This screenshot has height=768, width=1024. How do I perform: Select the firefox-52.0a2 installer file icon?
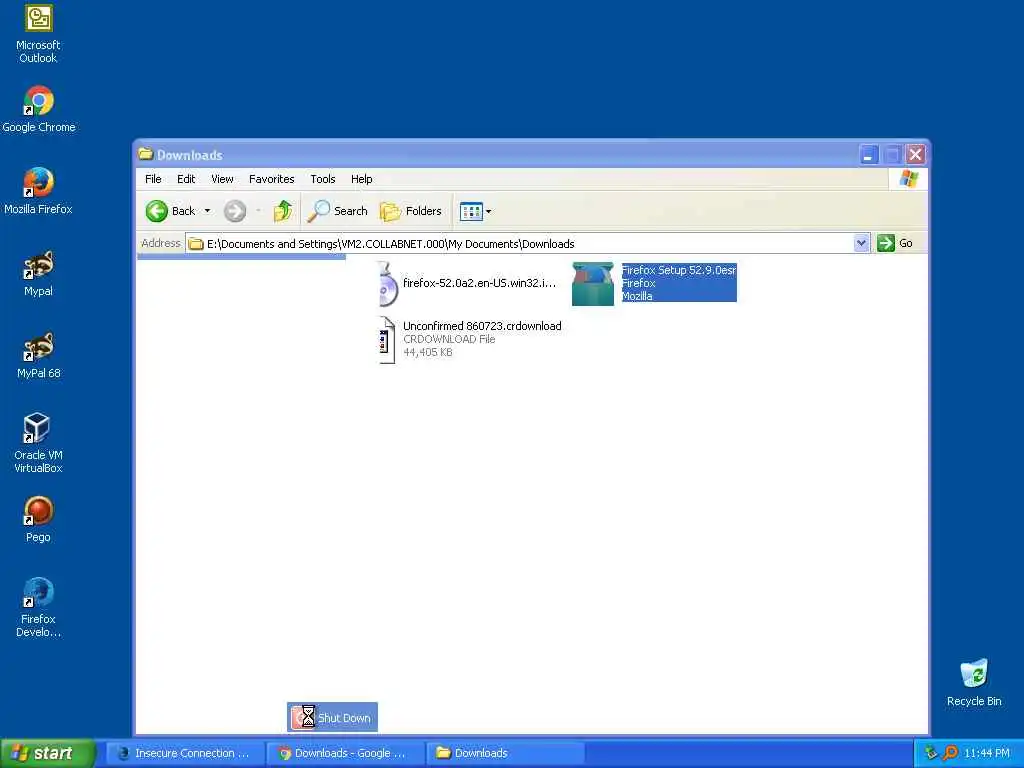tap(388, 284)
